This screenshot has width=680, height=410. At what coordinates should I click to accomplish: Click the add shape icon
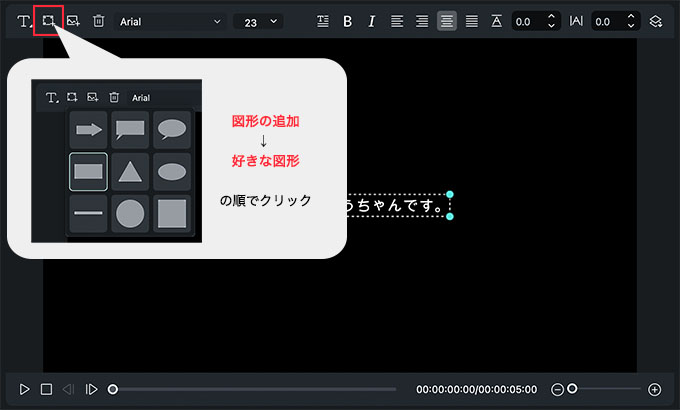click(x=48, y=20)
